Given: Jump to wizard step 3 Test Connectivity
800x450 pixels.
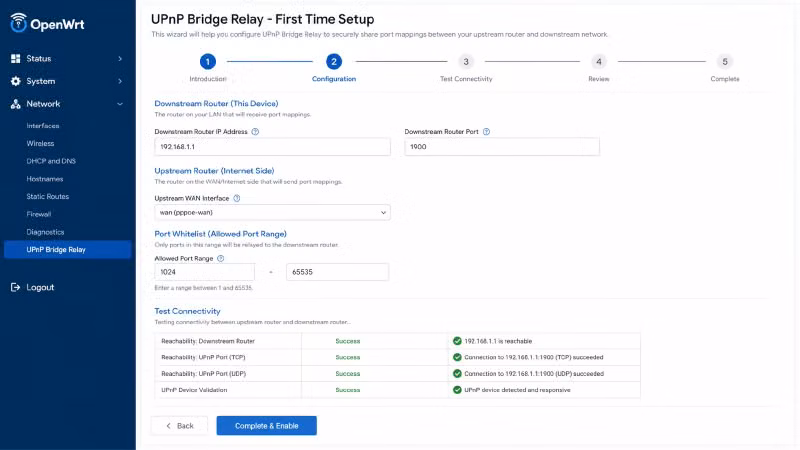Looking at the screenshot, I should (x=466, y=62).
